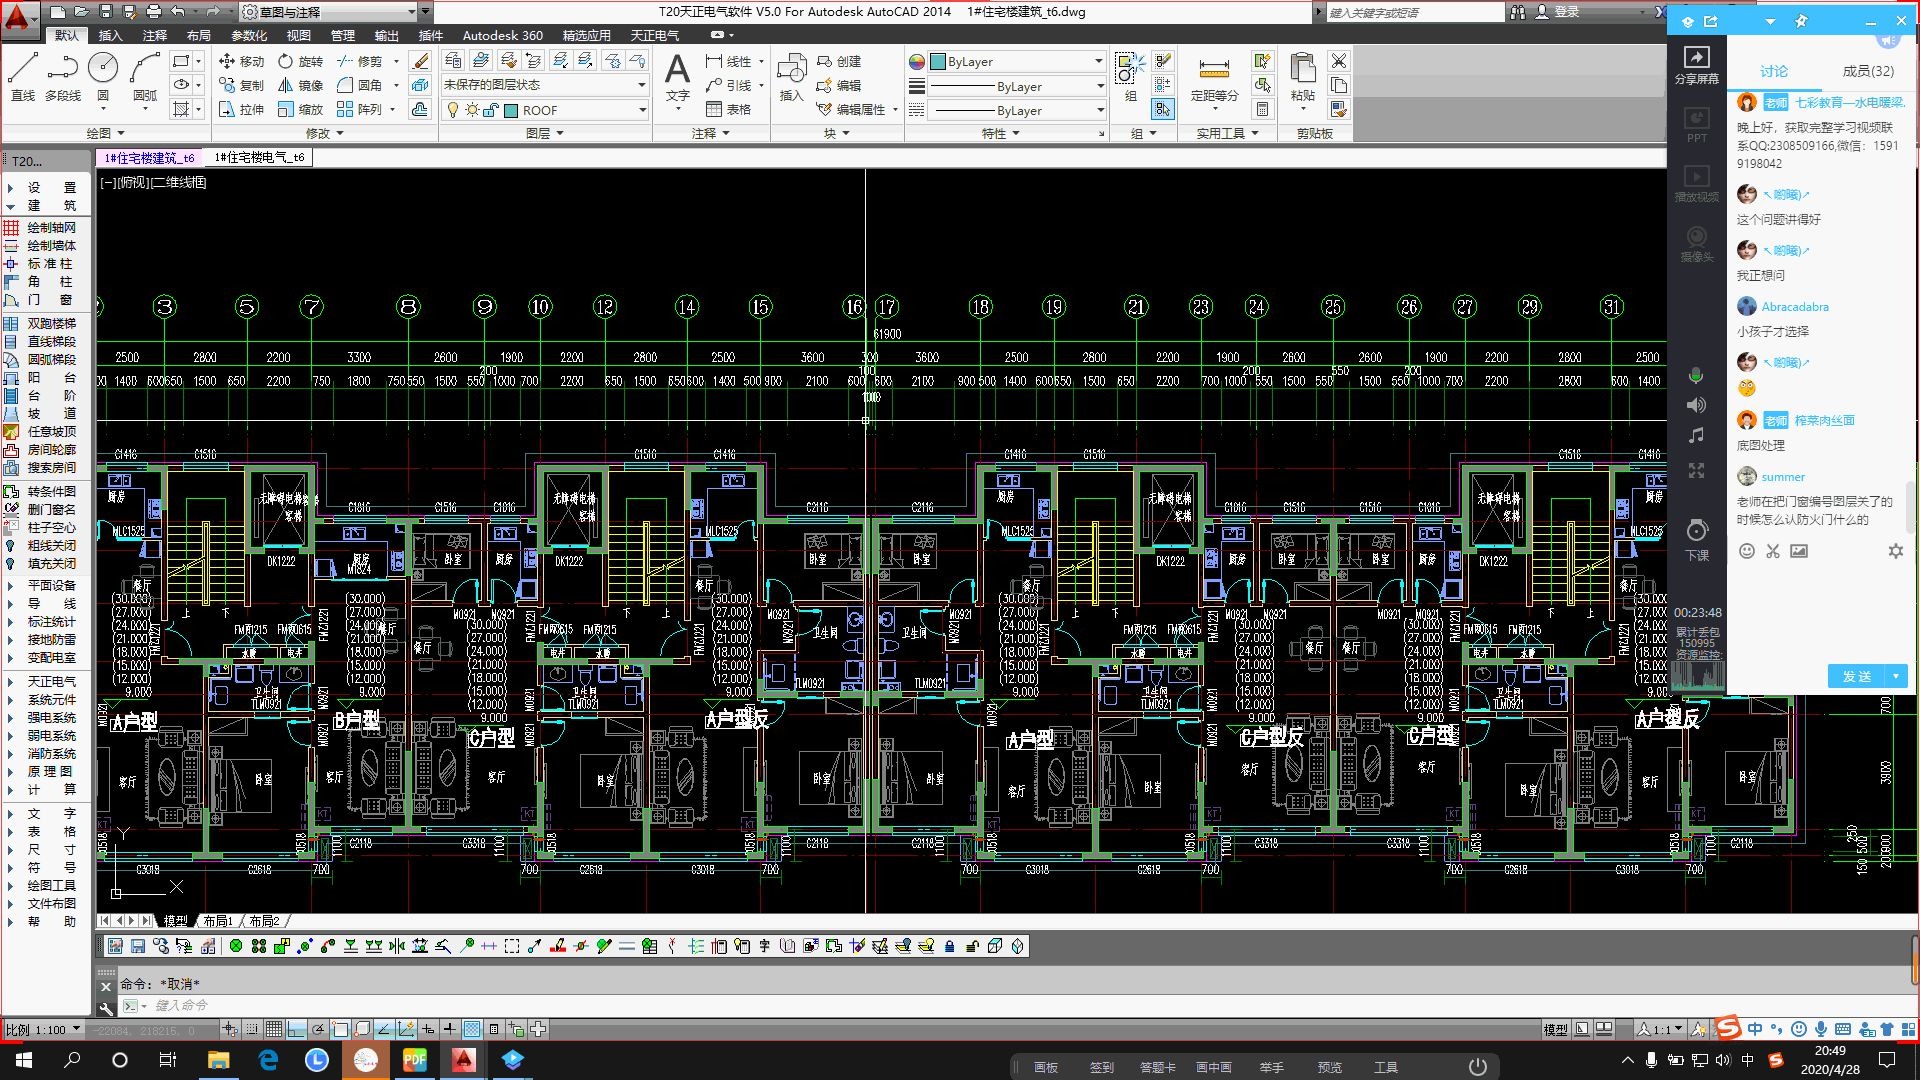The height and width of the screenshot is (1080, 1920).
Task: Switch to 1#住宅楼电气_t6 drawing tab
Action: point(259,157)
